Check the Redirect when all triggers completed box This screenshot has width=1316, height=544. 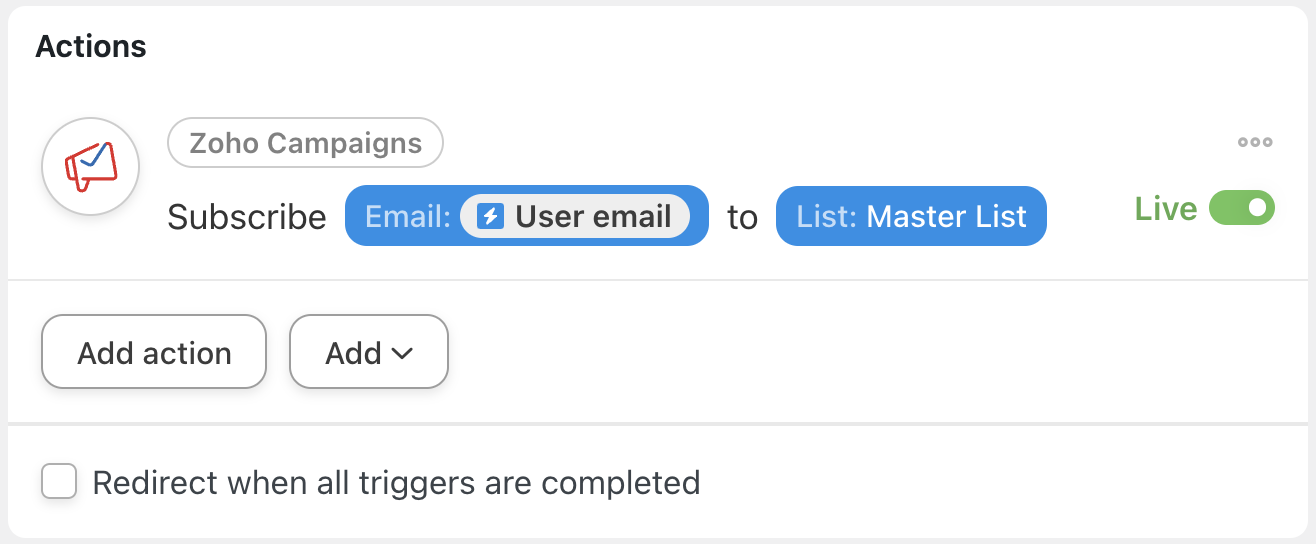(x=59, y=481)
